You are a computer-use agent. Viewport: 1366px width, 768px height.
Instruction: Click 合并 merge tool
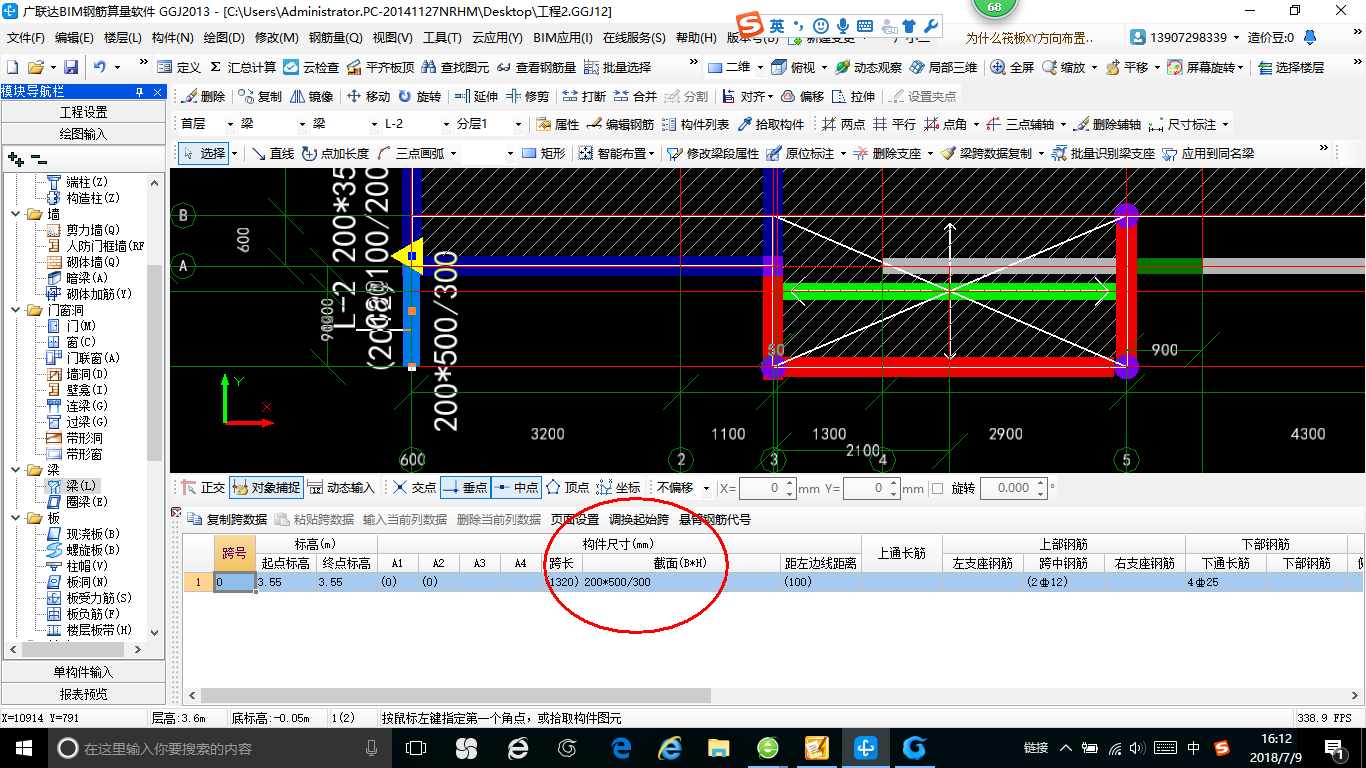(x=635, y=97)
